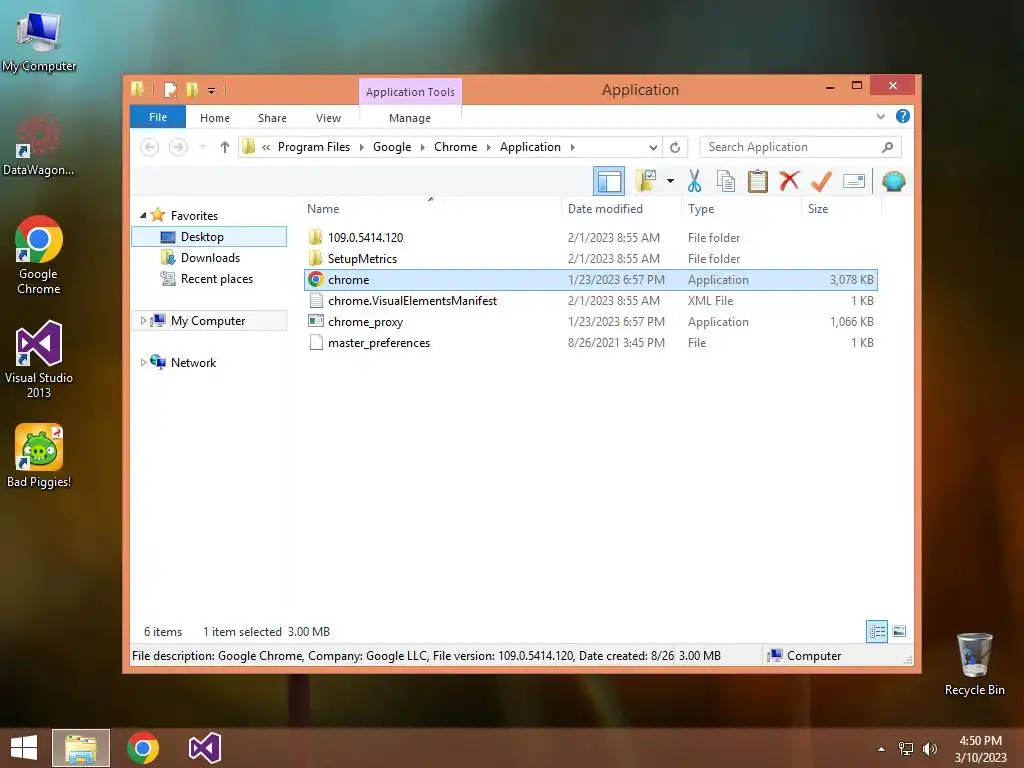Sort by the Date modified column header
This screenshot has height=768, width=1024.
click(620, 209)
